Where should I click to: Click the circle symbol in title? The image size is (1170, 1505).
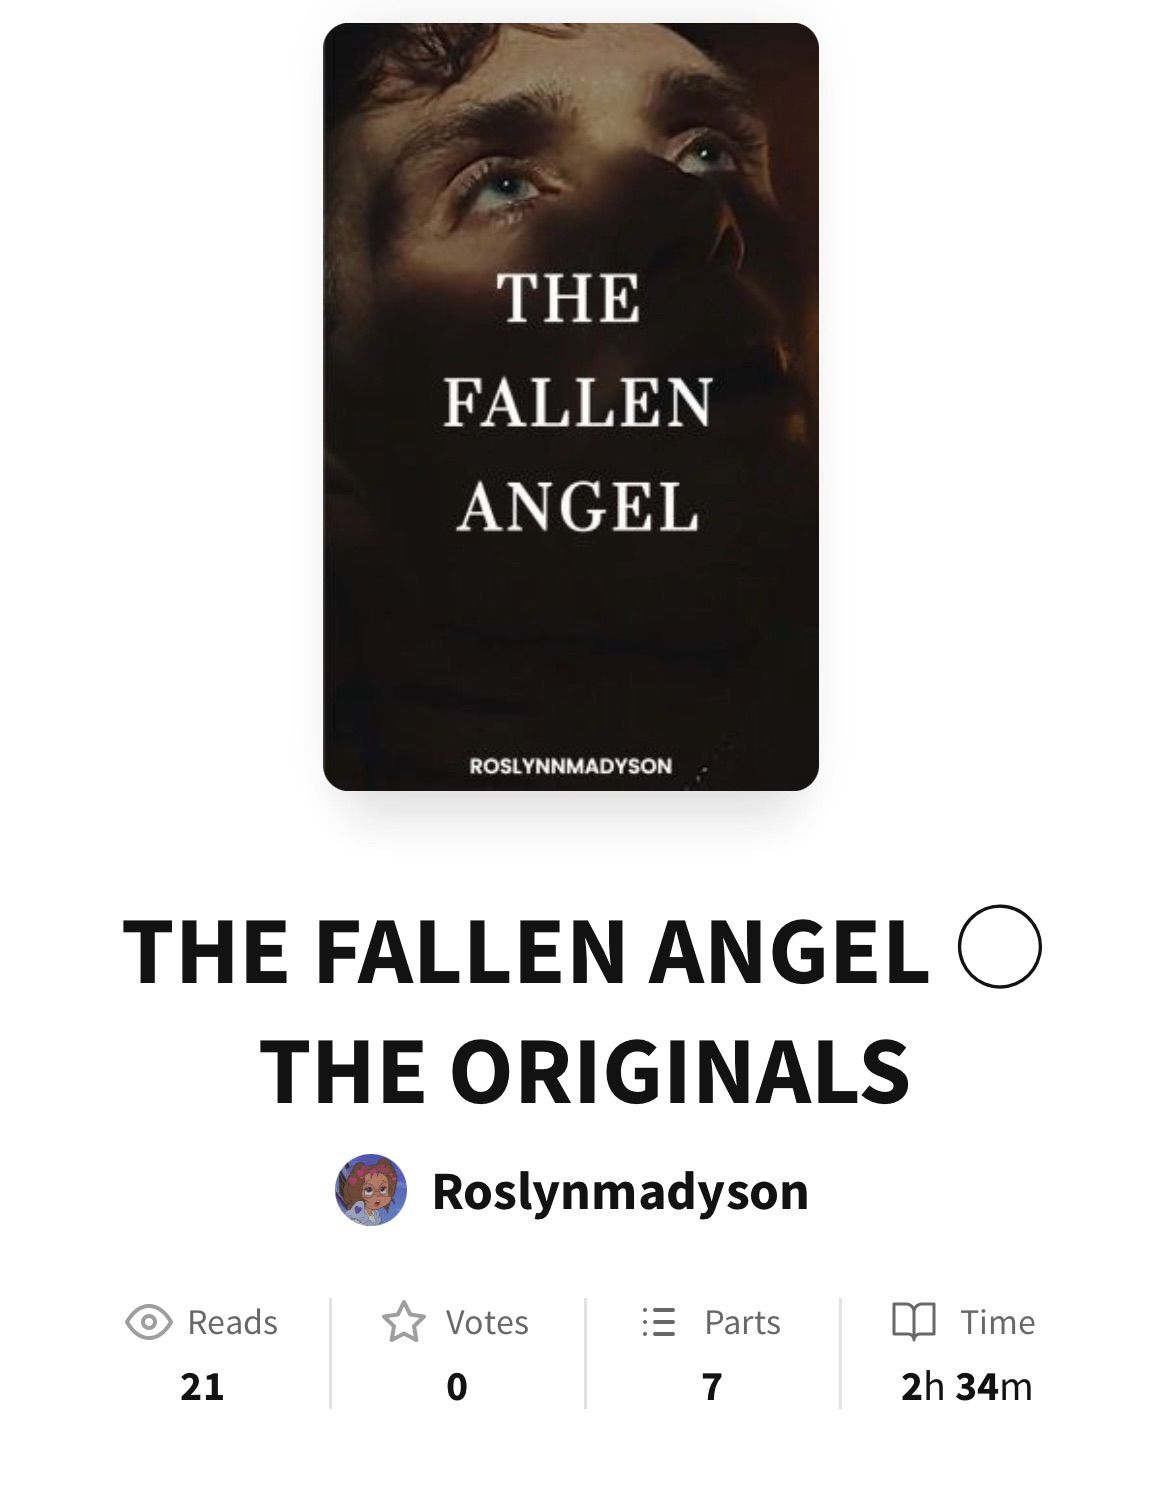[999, 947]
